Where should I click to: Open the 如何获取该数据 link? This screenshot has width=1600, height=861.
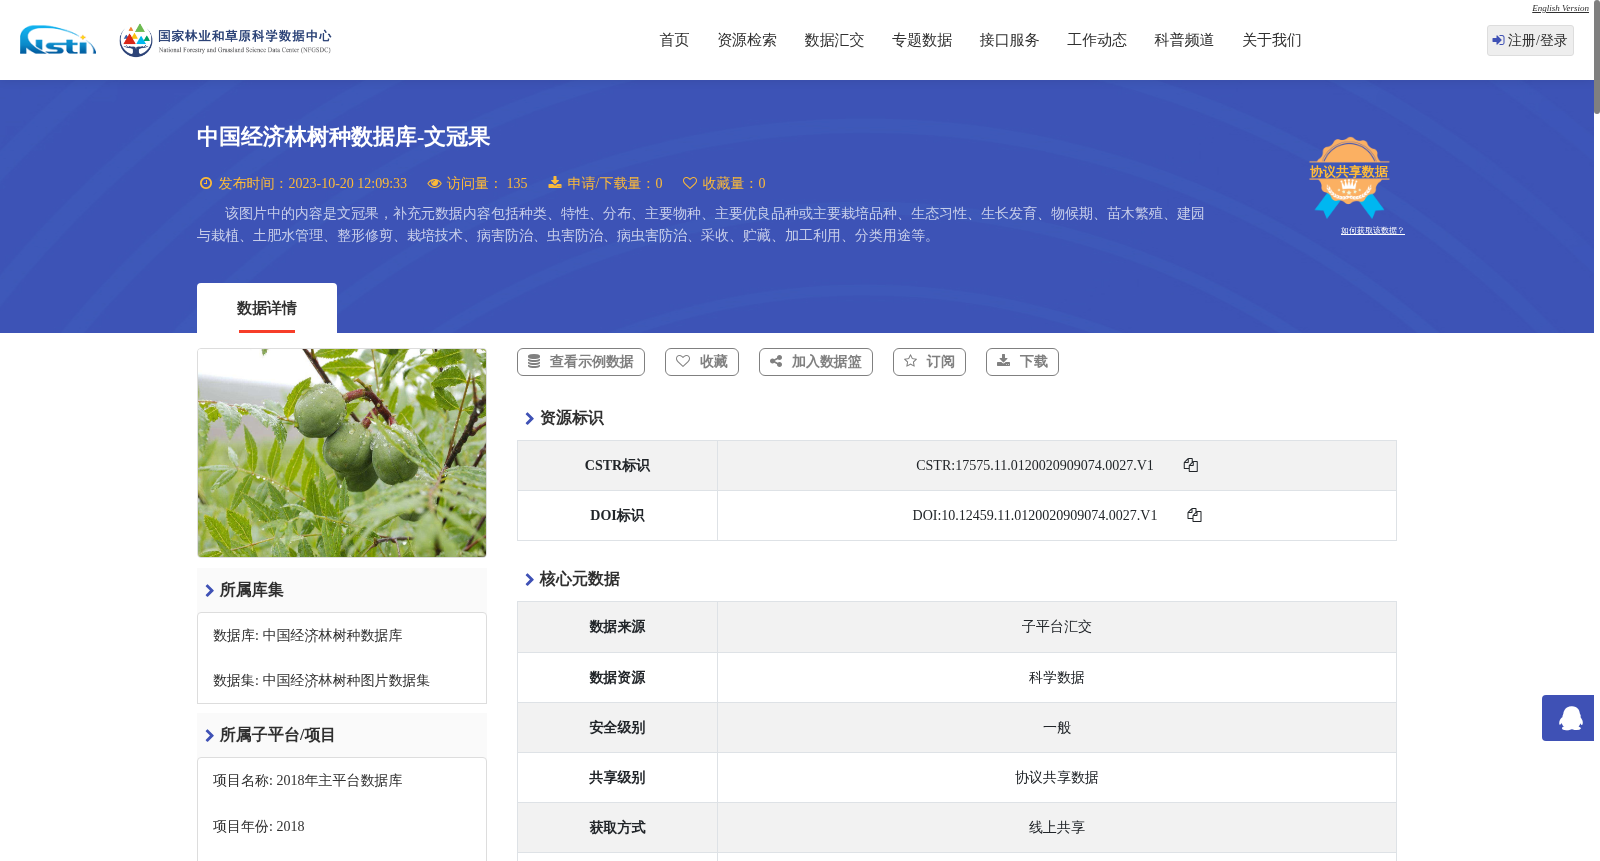coord(1372,231)
